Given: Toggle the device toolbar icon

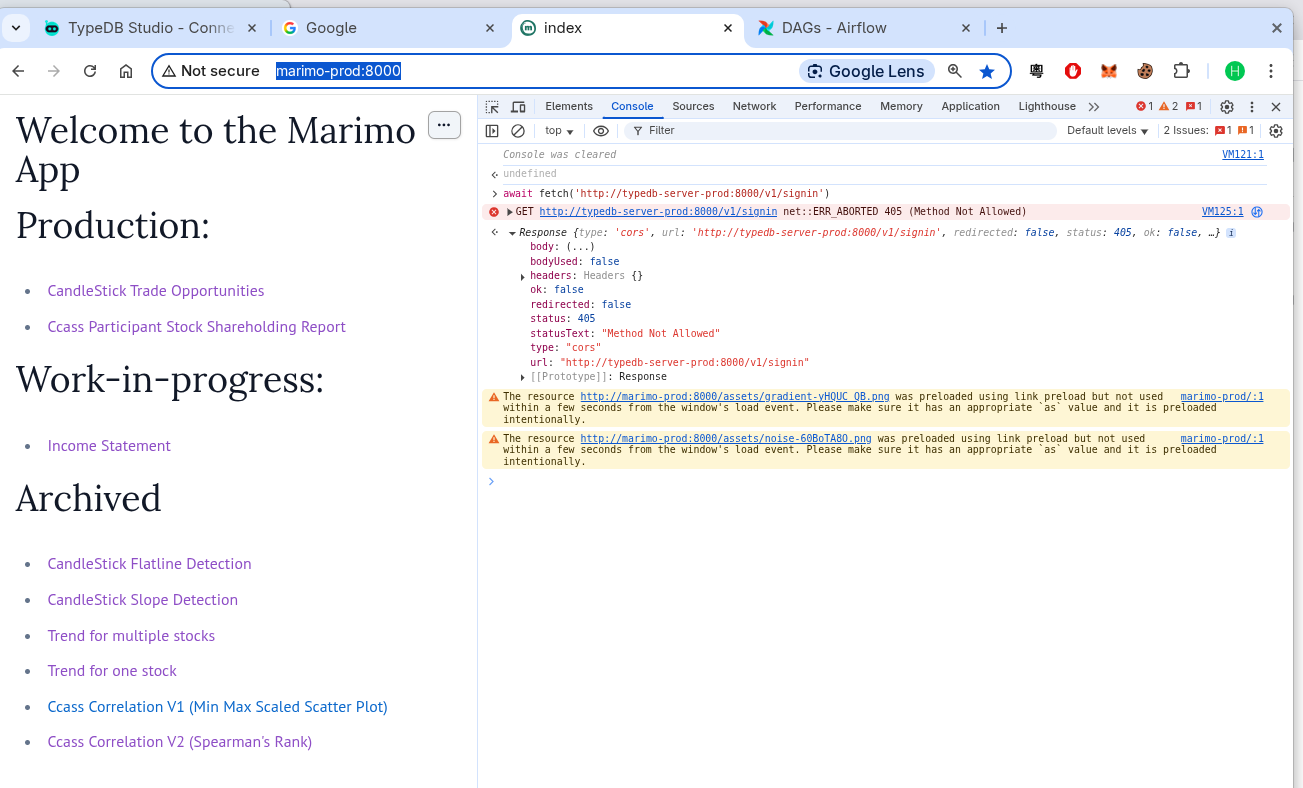Looking at the screenshot, I should pos(518,107).
